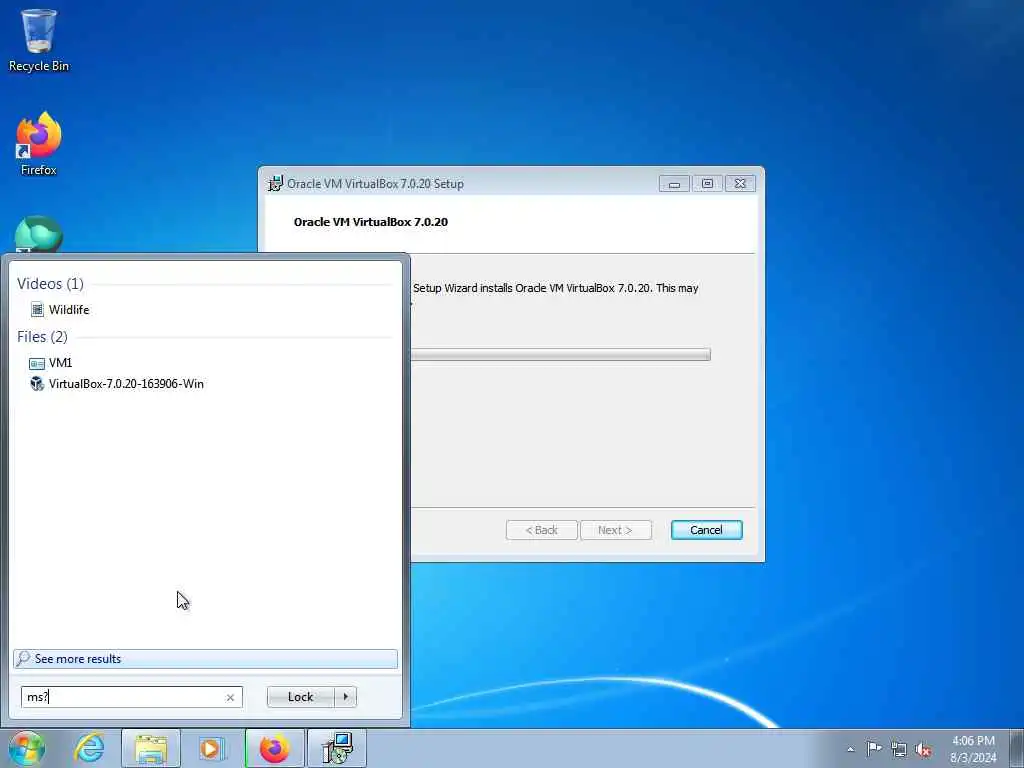The height and width of the screenshot is (768, 1024).
Task: Click the Show desktop button
Action: click(x=1017, y=749)
